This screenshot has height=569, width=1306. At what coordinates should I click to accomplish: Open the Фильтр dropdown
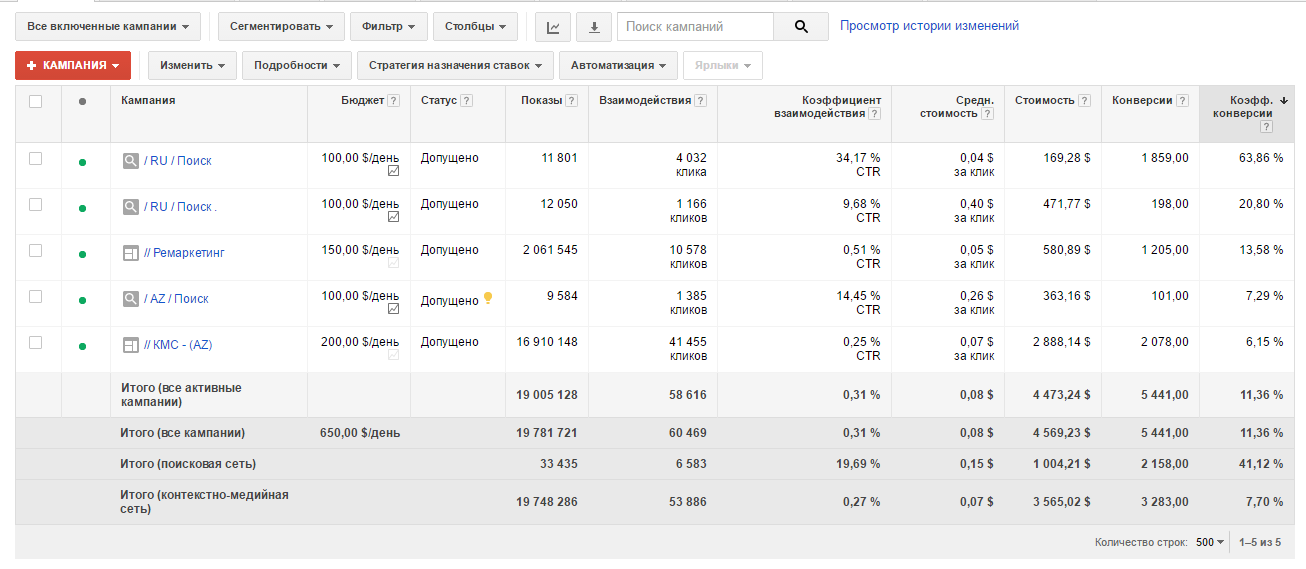pyautogui.click(x=389, y=27)
